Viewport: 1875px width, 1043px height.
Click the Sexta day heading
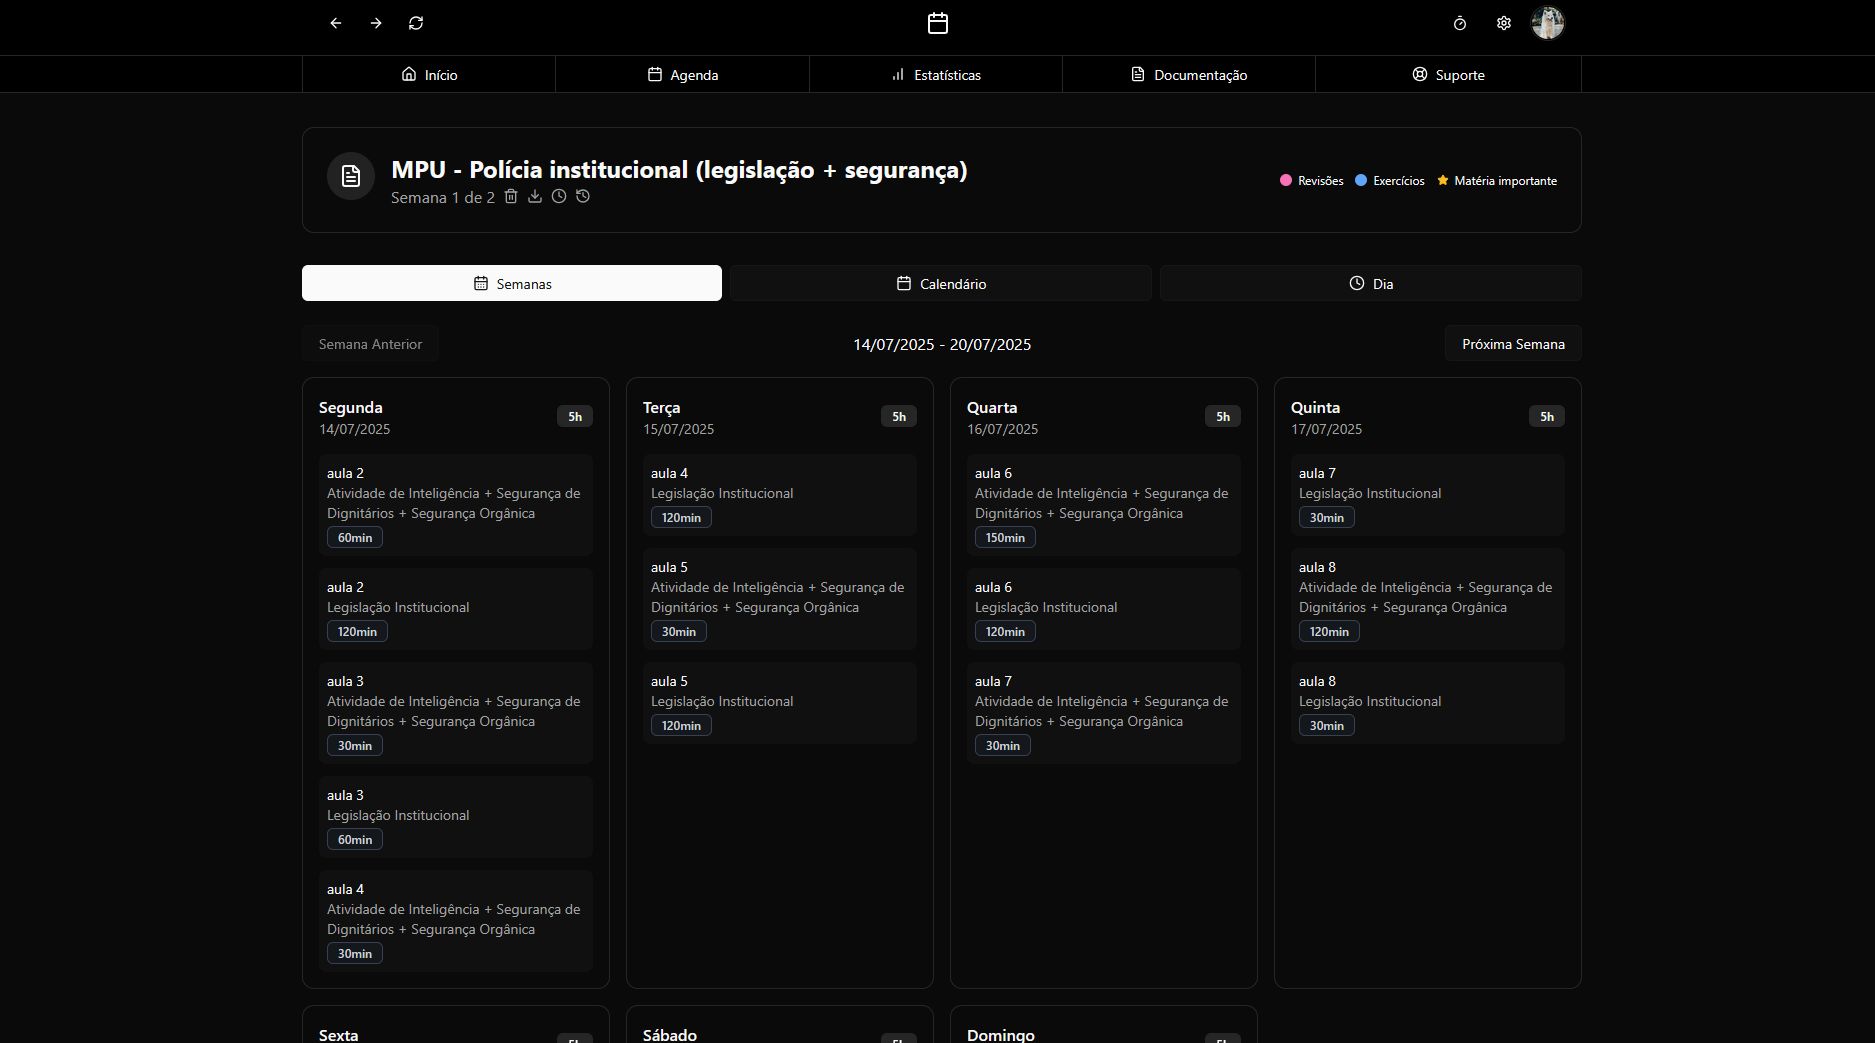[x=338, y=1035]
